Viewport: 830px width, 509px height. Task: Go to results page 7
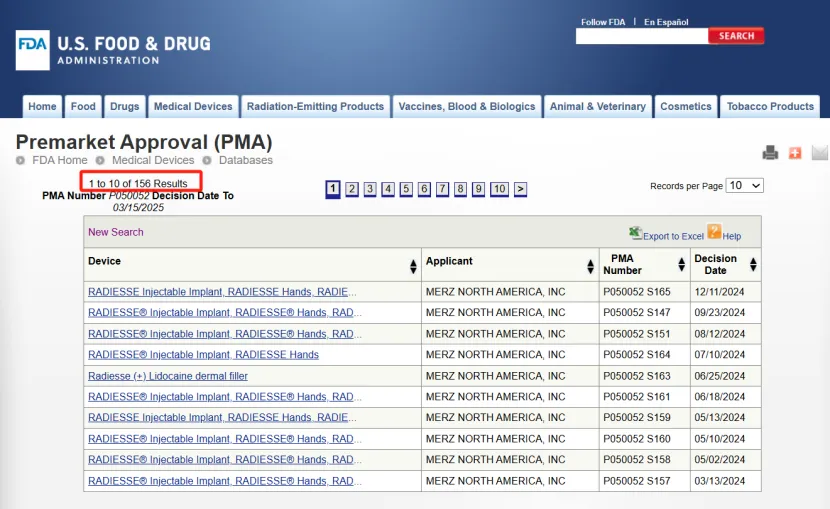coord(443,189)
